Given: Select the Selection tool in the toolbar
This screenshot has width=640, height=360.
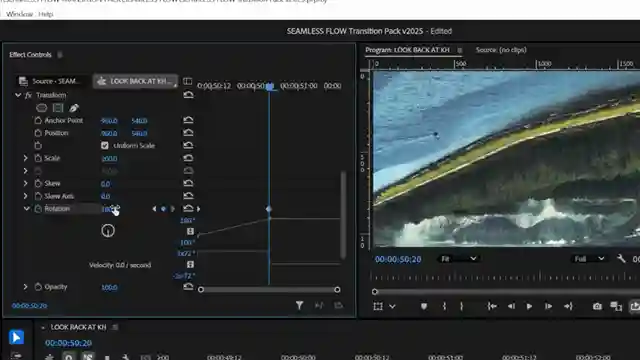Looking at the screenshot, I should [16, 337].
